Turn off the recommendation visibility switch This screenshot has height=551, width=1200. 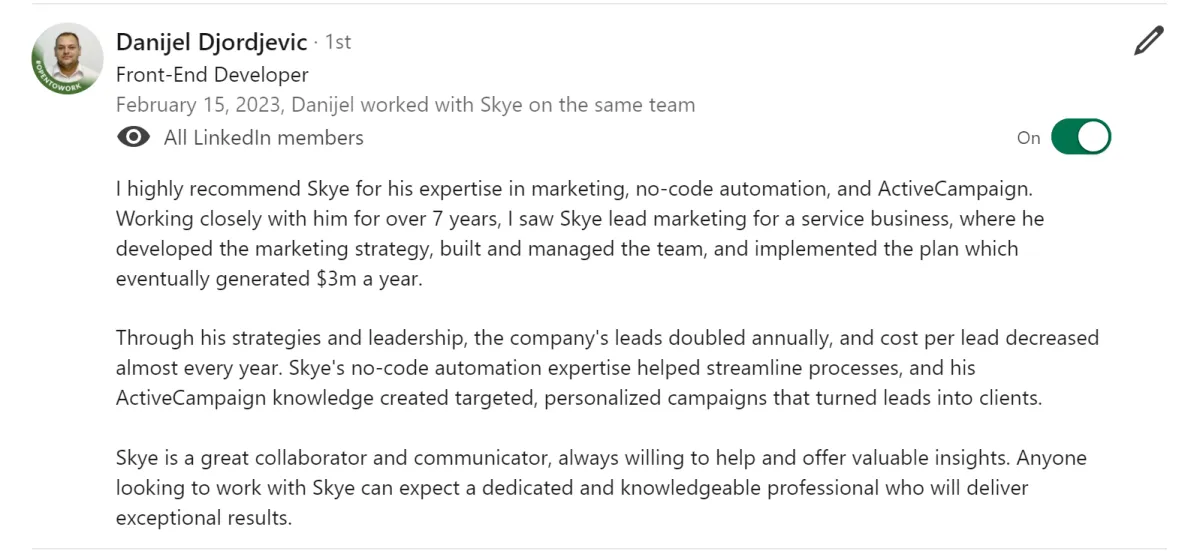(x=1081, y=137)
